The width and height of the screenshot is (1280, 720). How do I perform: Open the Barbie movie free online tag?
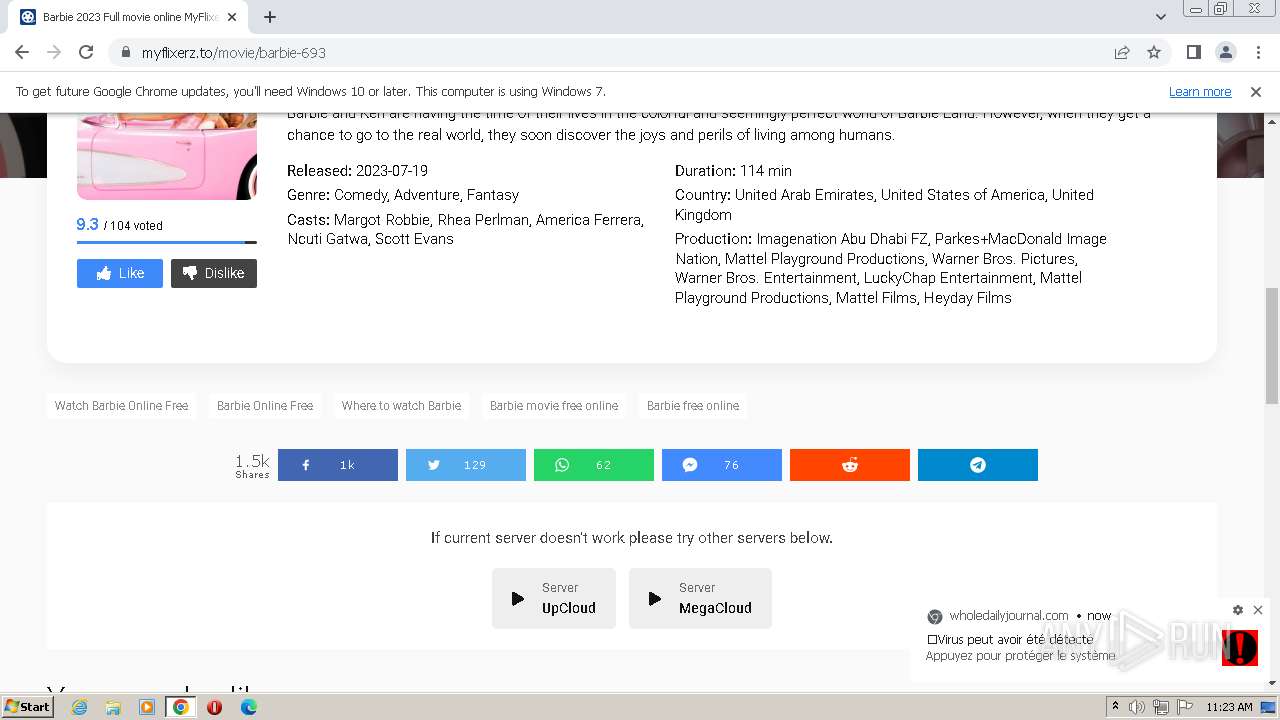554,406
